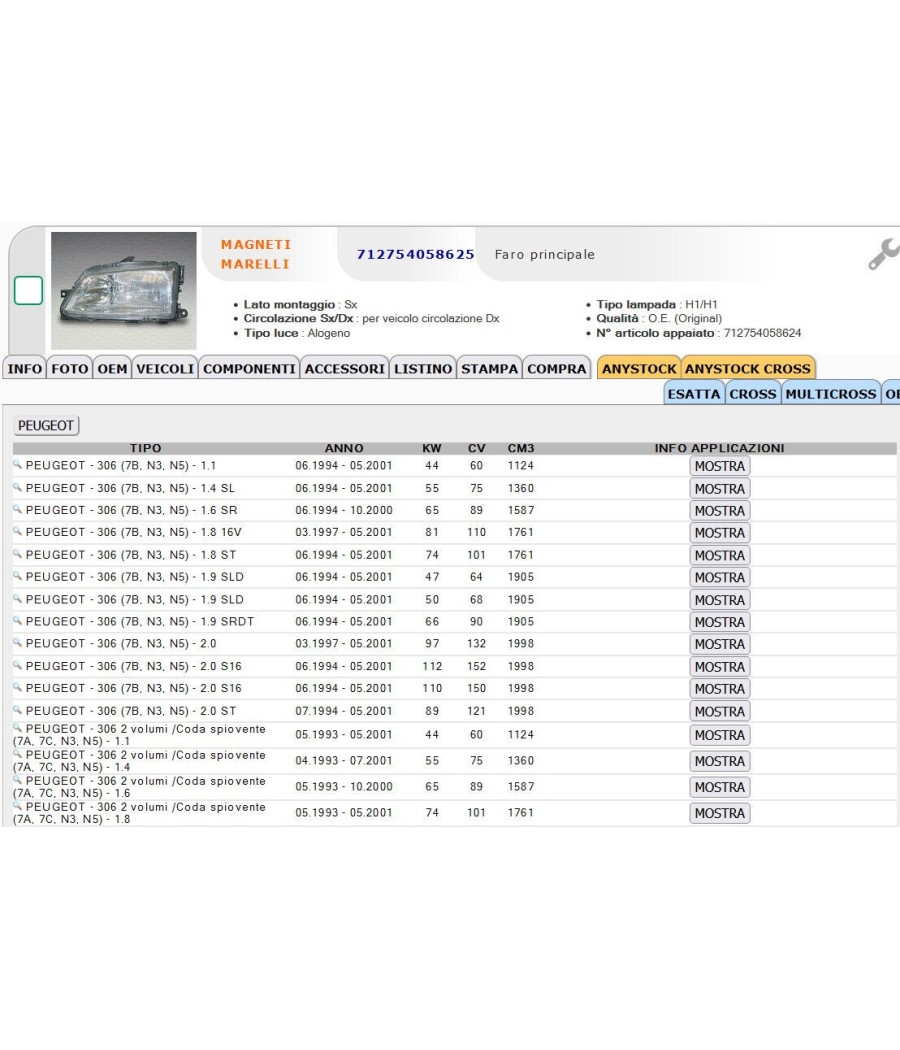
Task: Click magnifier icon beside 306 1.4 SL
Action: tap(17, 487)
